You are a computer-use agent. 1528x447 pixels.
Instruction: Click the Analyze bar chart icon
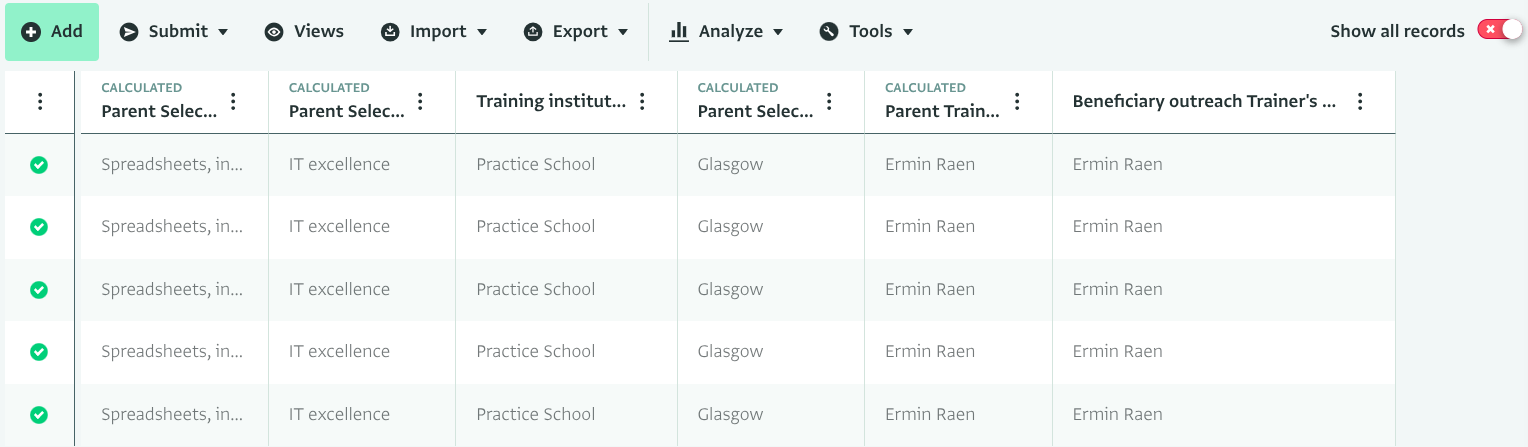click(679, 32)
